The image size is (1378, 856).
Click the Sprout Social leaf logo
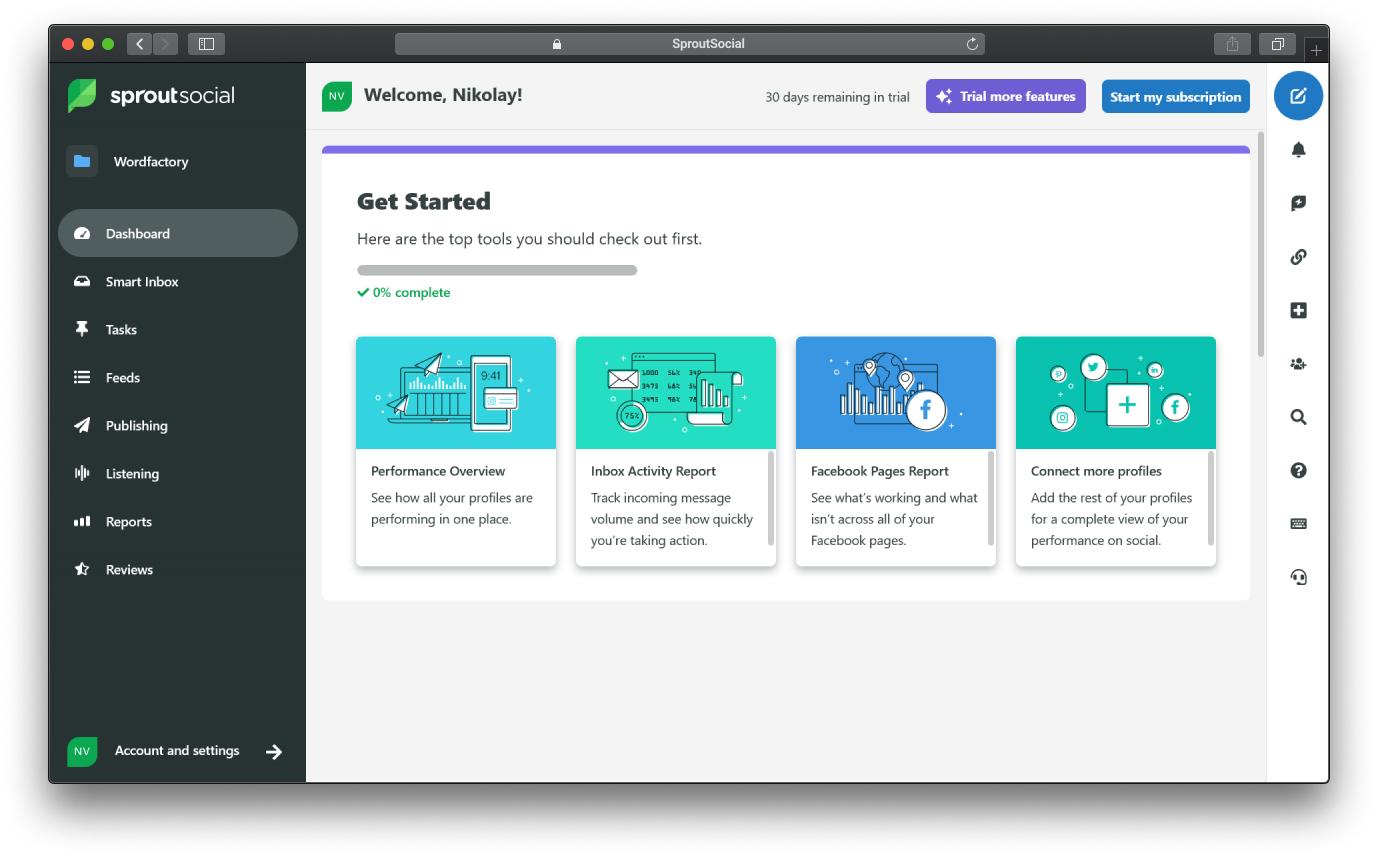[82, 96]
